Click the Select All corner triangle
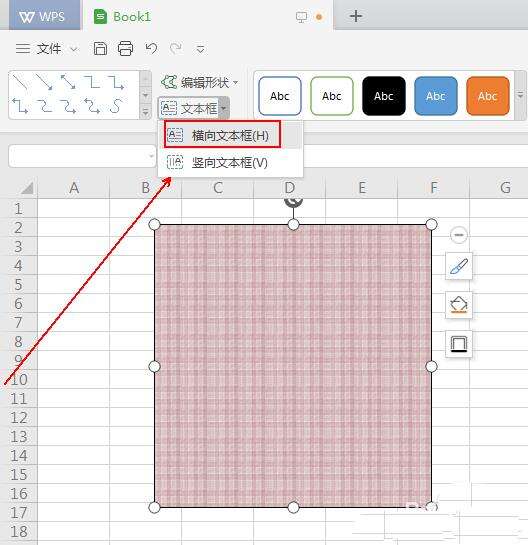This screenshot has width=528, height=545. click(27, 188)
